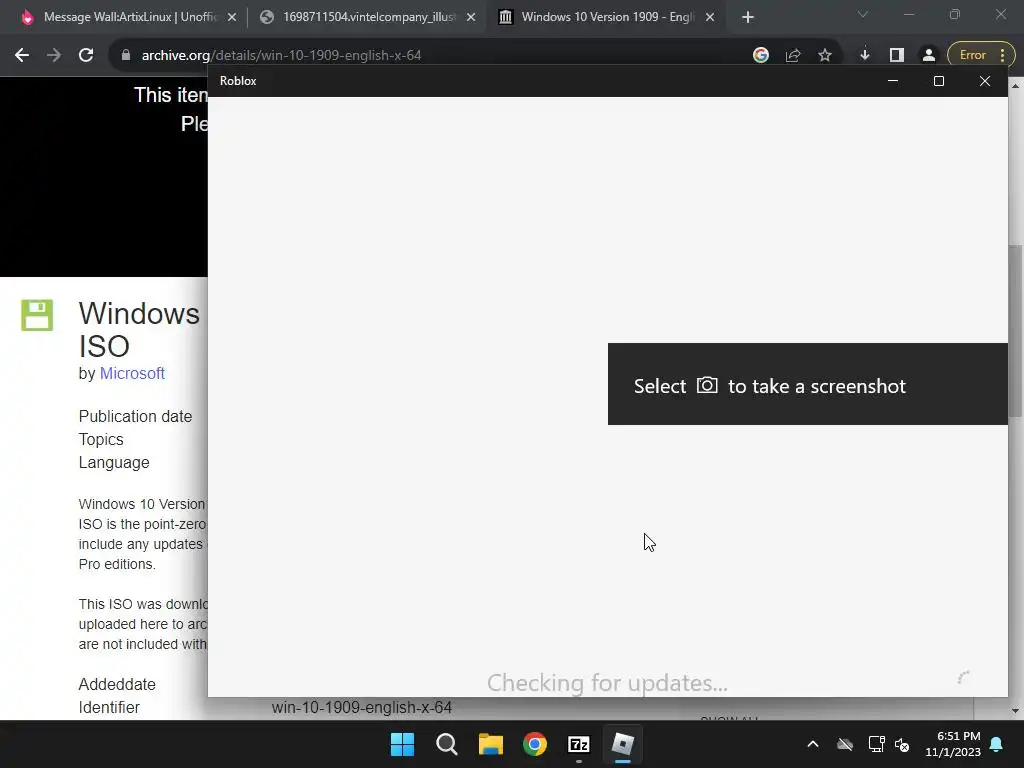Click the forward navigation arrow
The image size is (1024, 768).
click(54, 56)
